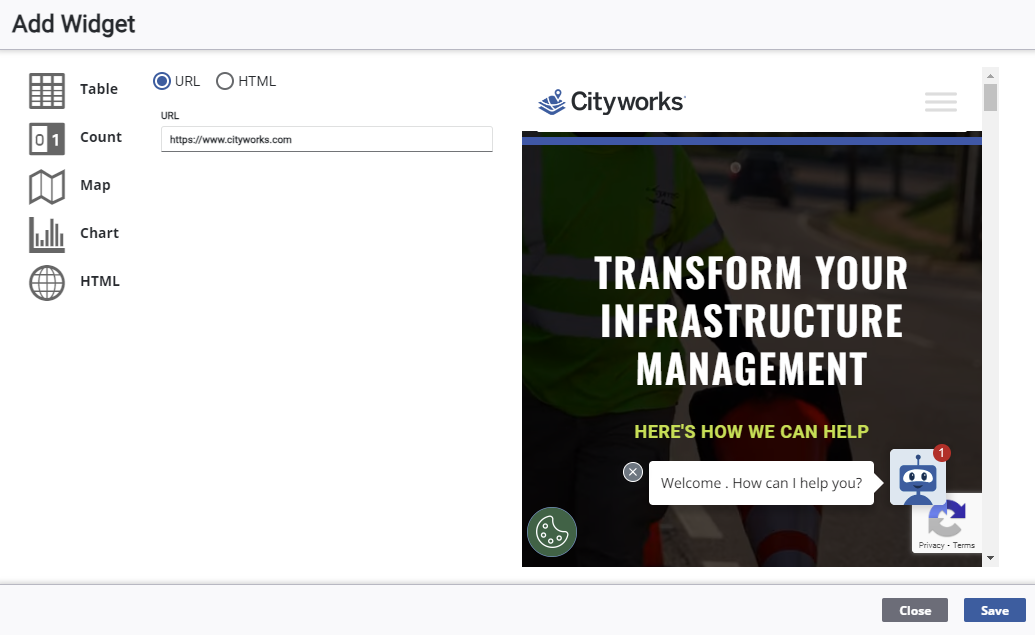Click the Map label in widget list
The height and width of the screenshot is (635, 1035).
click(96, 185)
